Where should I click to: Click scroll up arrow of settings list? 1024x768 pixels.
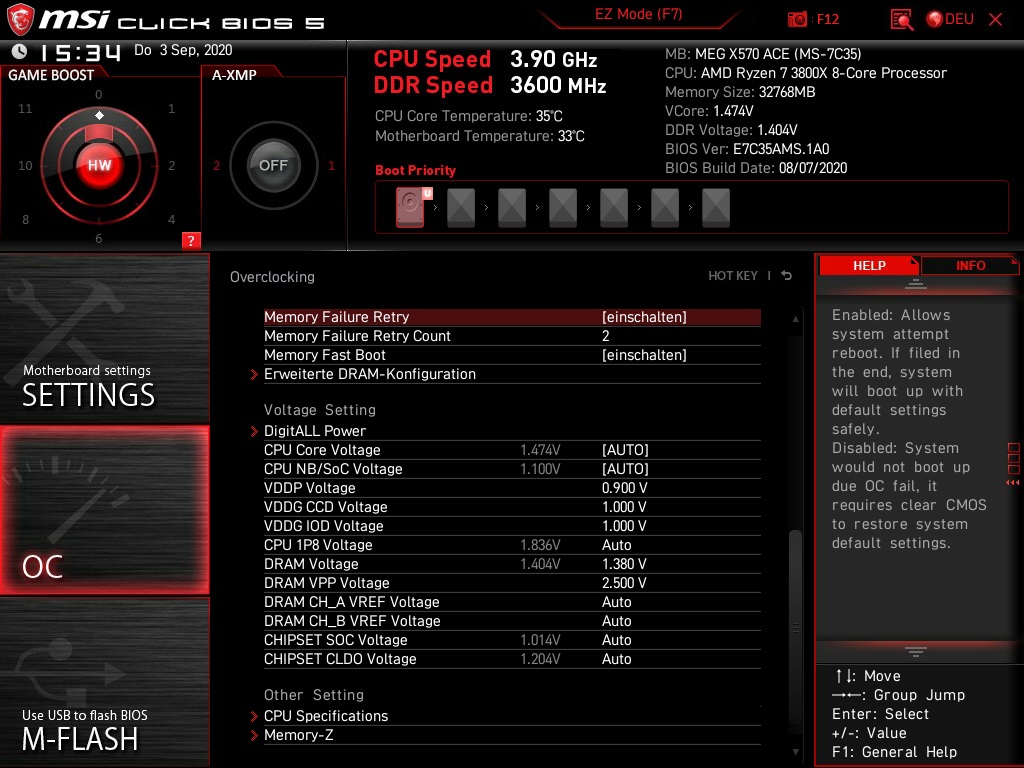pyautogui.click(x=795, y=319)
